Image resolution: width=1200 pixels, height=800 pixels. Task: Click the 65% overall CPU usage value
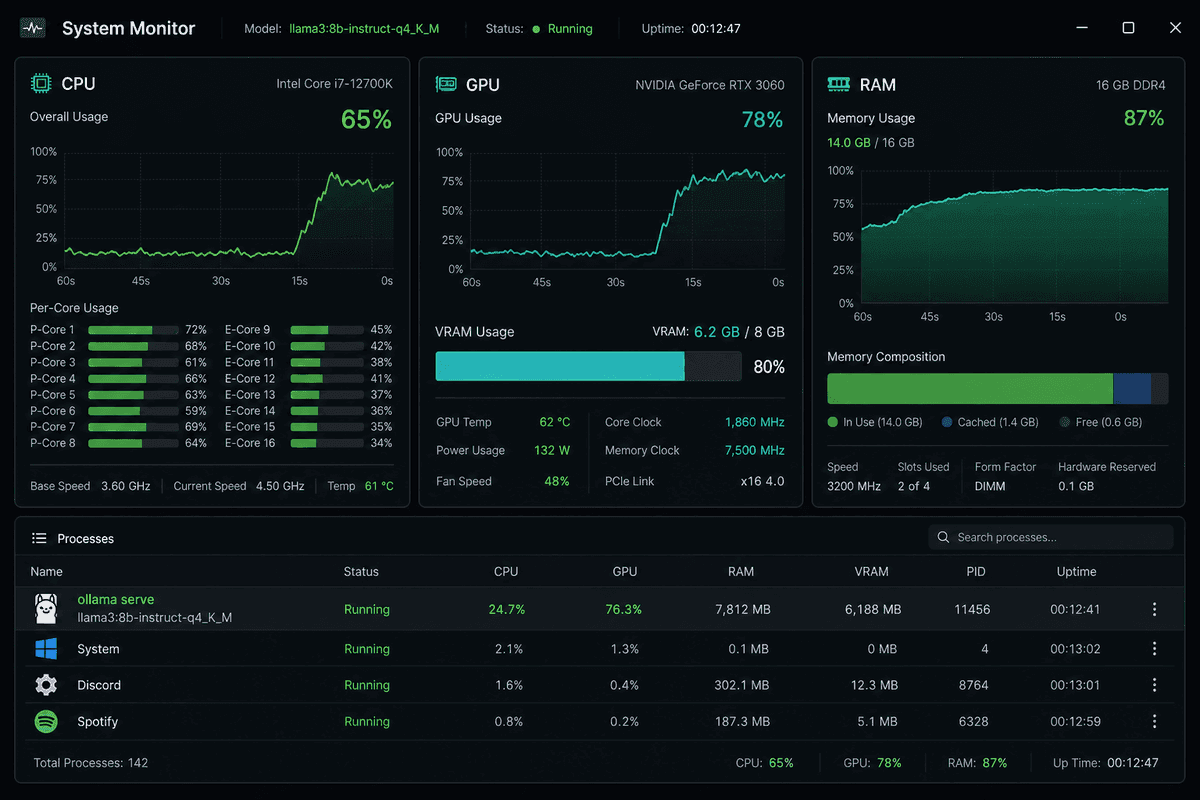366,120
